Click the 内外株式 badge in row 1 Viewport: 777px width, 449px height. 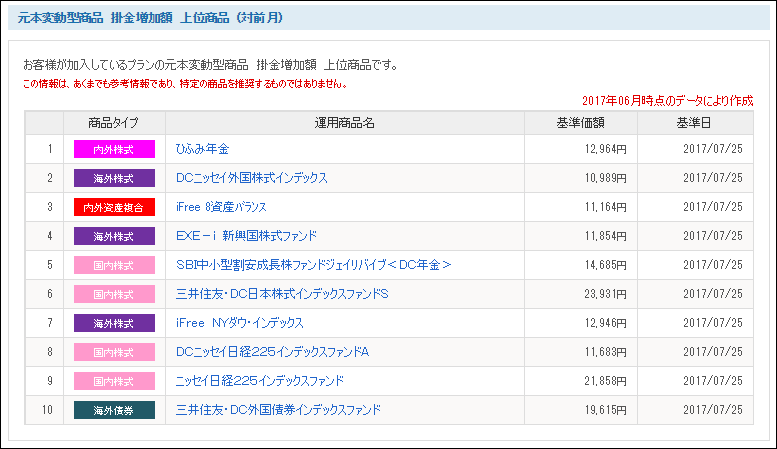coord(114,149)
